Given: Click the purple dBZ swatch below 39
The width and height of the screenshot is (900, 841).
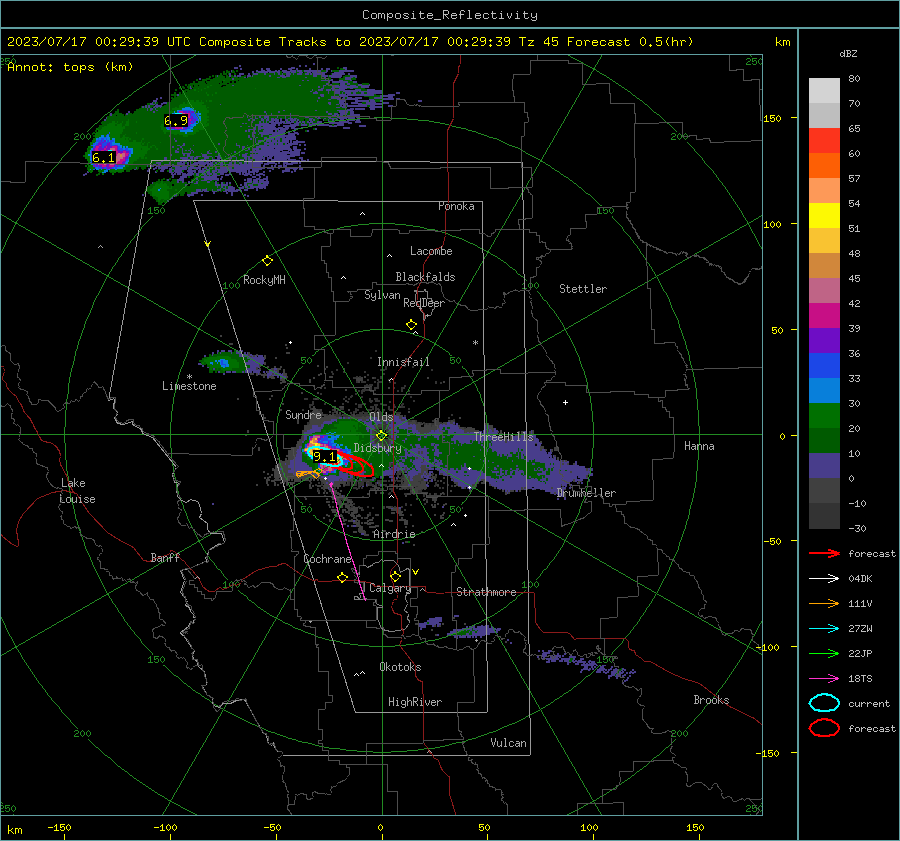Looking at the screenshot, I should (x=824, y=341).
